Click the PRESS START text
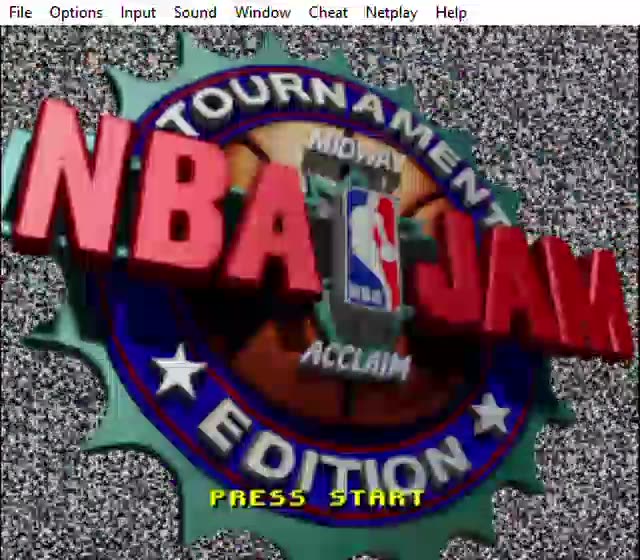The image size is (640, 560). pyautogui.click(x=317, y=498)
